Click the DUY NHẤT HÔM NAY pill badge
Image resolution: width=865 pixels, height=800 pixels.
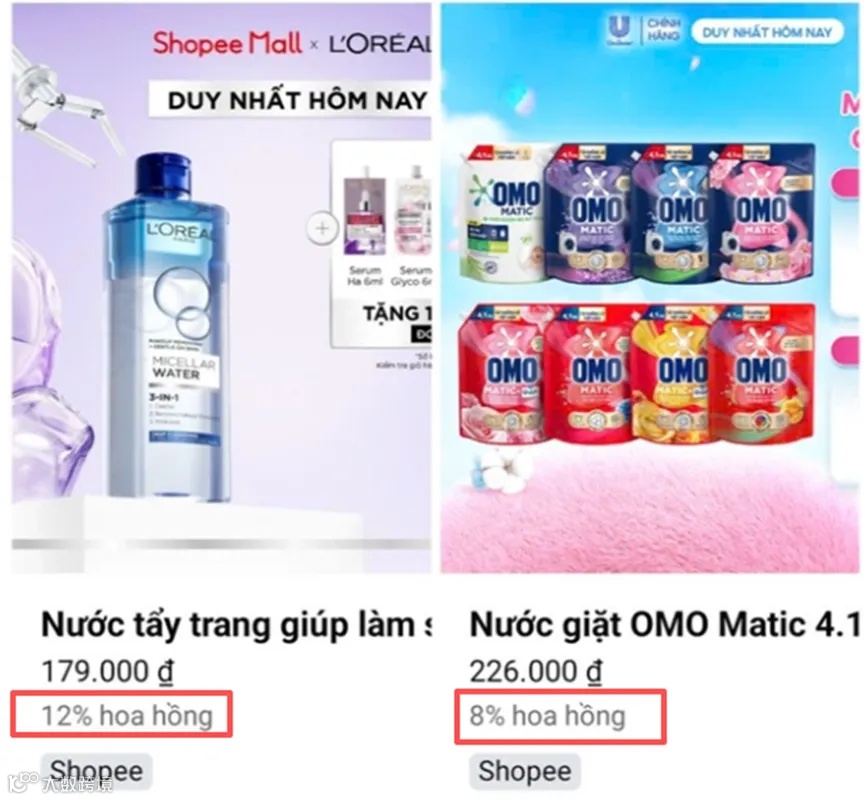pos(767,32)
